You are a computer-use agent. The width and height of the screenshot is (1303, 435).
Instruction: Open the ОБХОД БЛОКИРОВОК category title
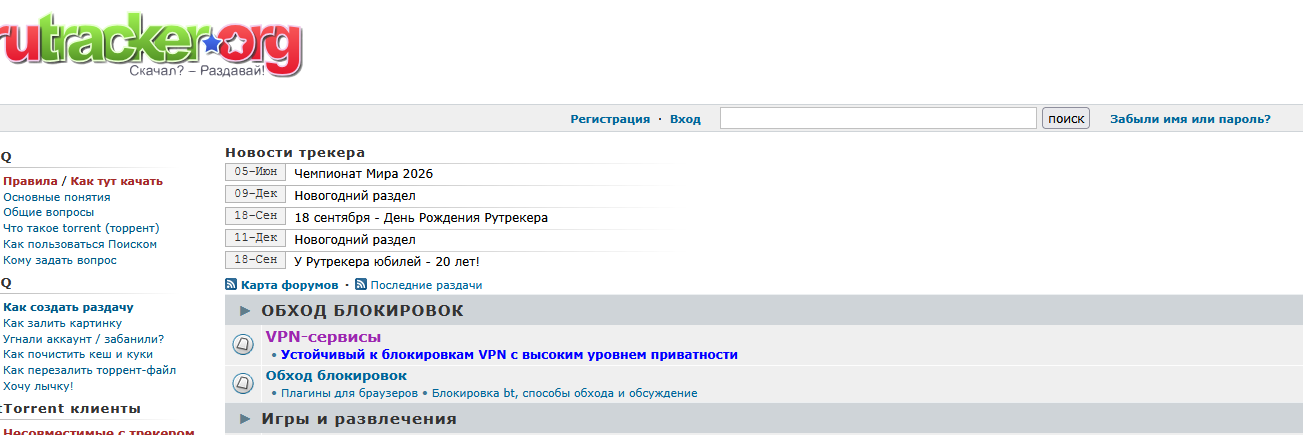click(x=362, y=311)
